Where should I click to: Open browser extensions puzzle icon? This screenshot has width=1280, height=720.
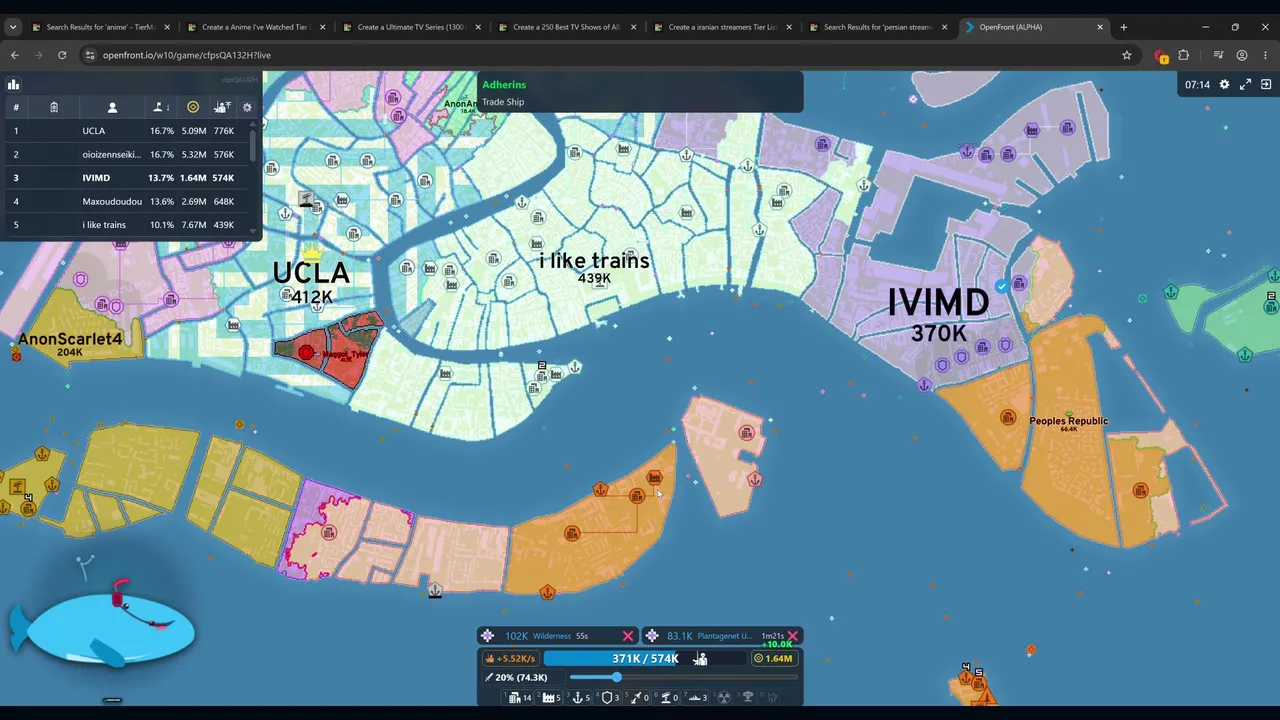(1184, 55)
